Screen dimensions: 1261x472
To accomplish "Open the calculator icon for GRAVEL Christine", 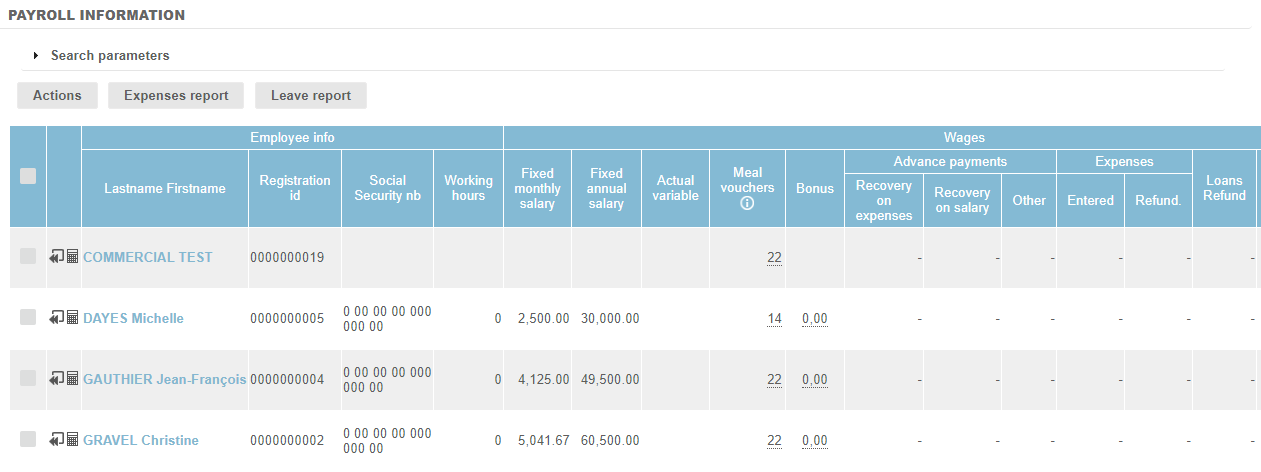I will pos(72,440).
